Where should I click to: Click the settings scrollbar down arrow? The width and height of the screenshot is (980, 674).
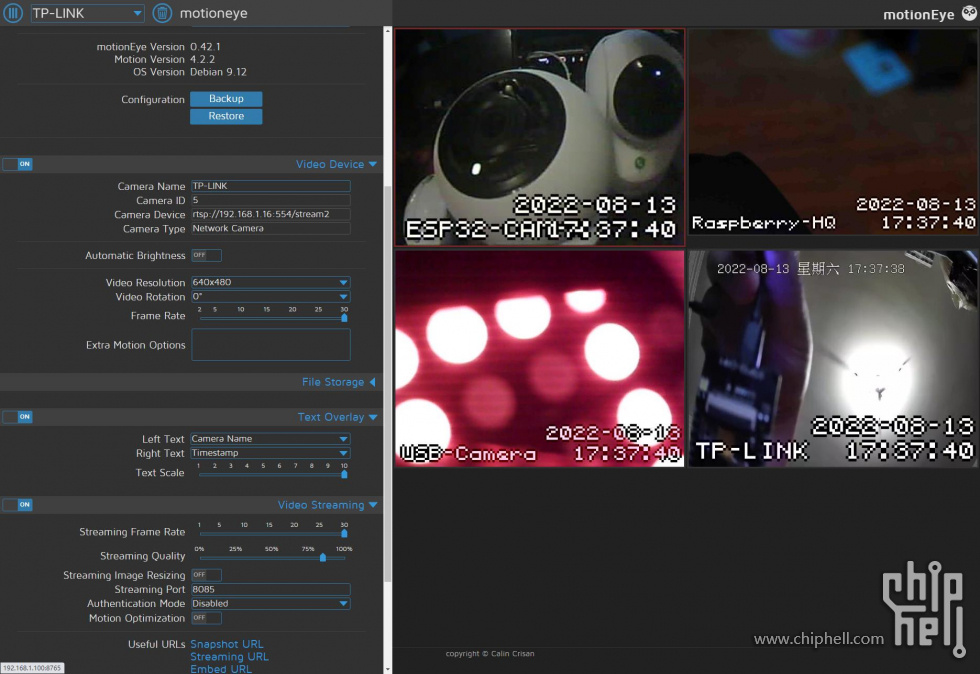point(388,669)
